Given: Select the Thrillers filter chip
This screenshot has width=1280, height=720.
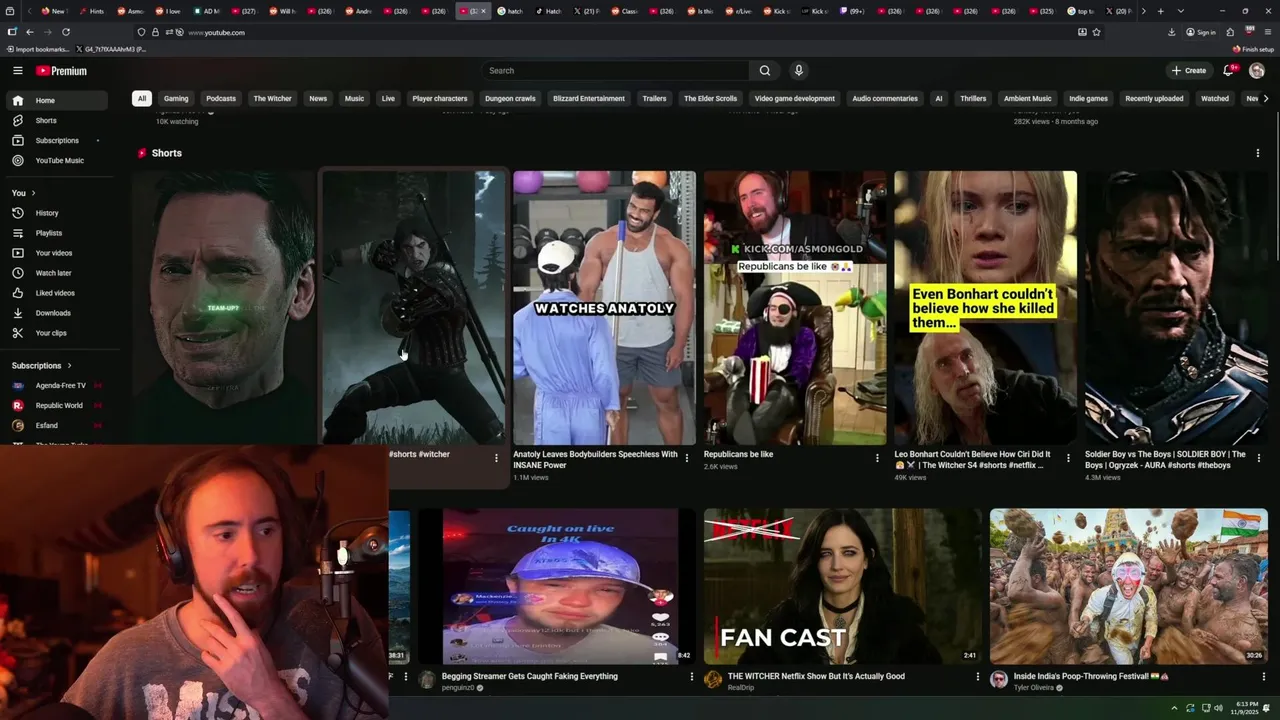Looking at the screenshot, I should point(973,98).
